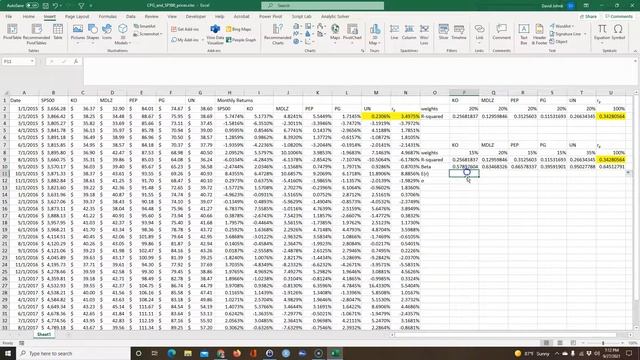Insert a PivotTable

[x=12, y=33]
